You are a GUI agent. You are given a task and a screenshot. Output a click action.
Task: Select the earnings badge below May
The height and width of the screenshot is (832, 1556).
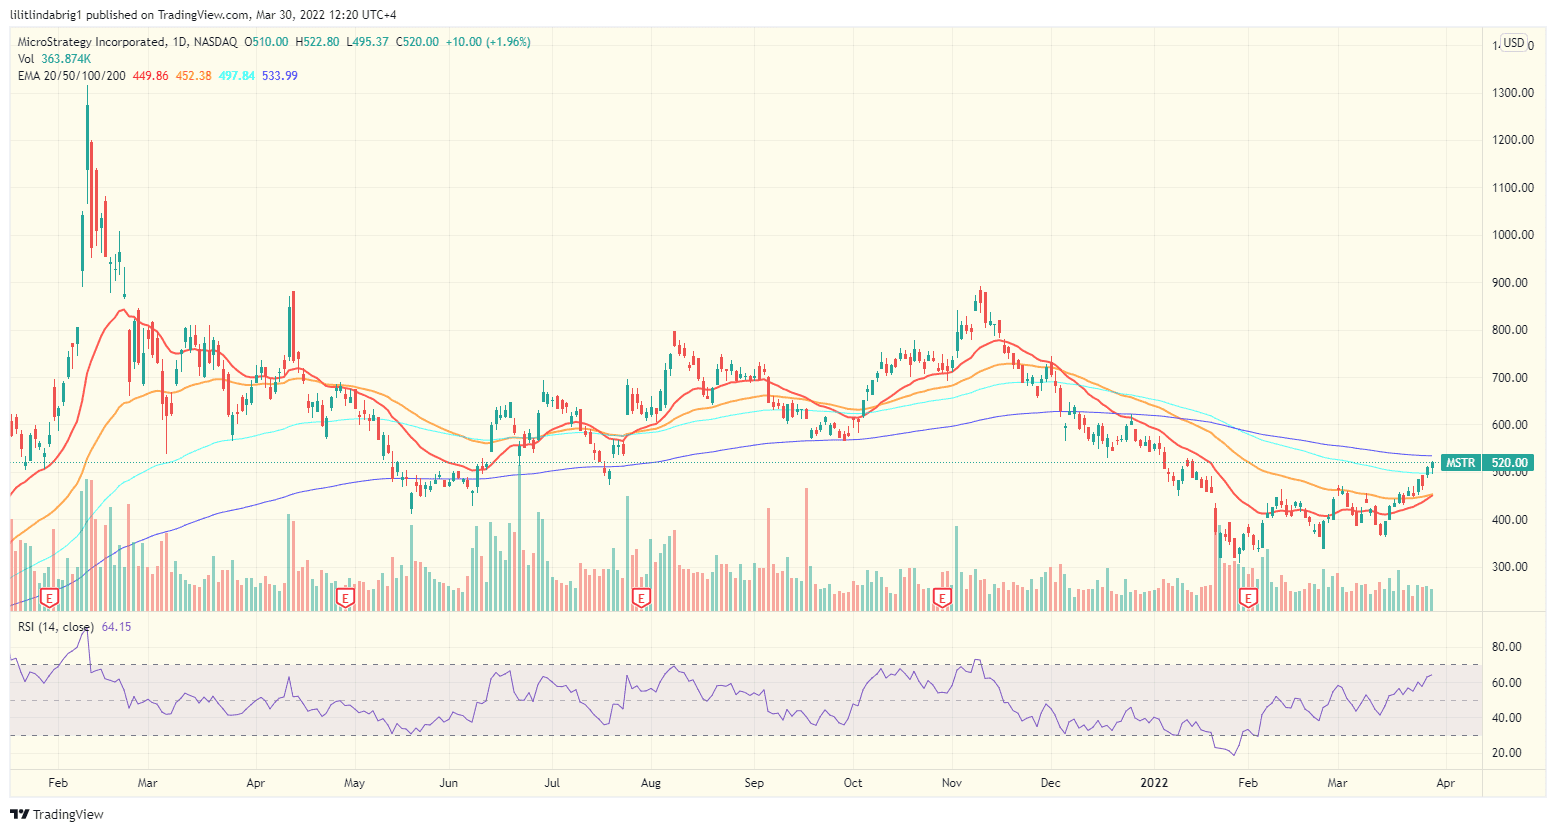(345, 597)
